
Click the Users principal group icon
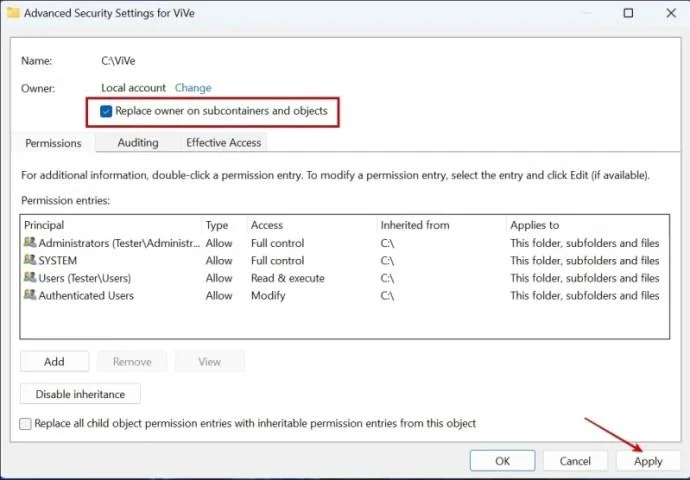tap(29, 278)
